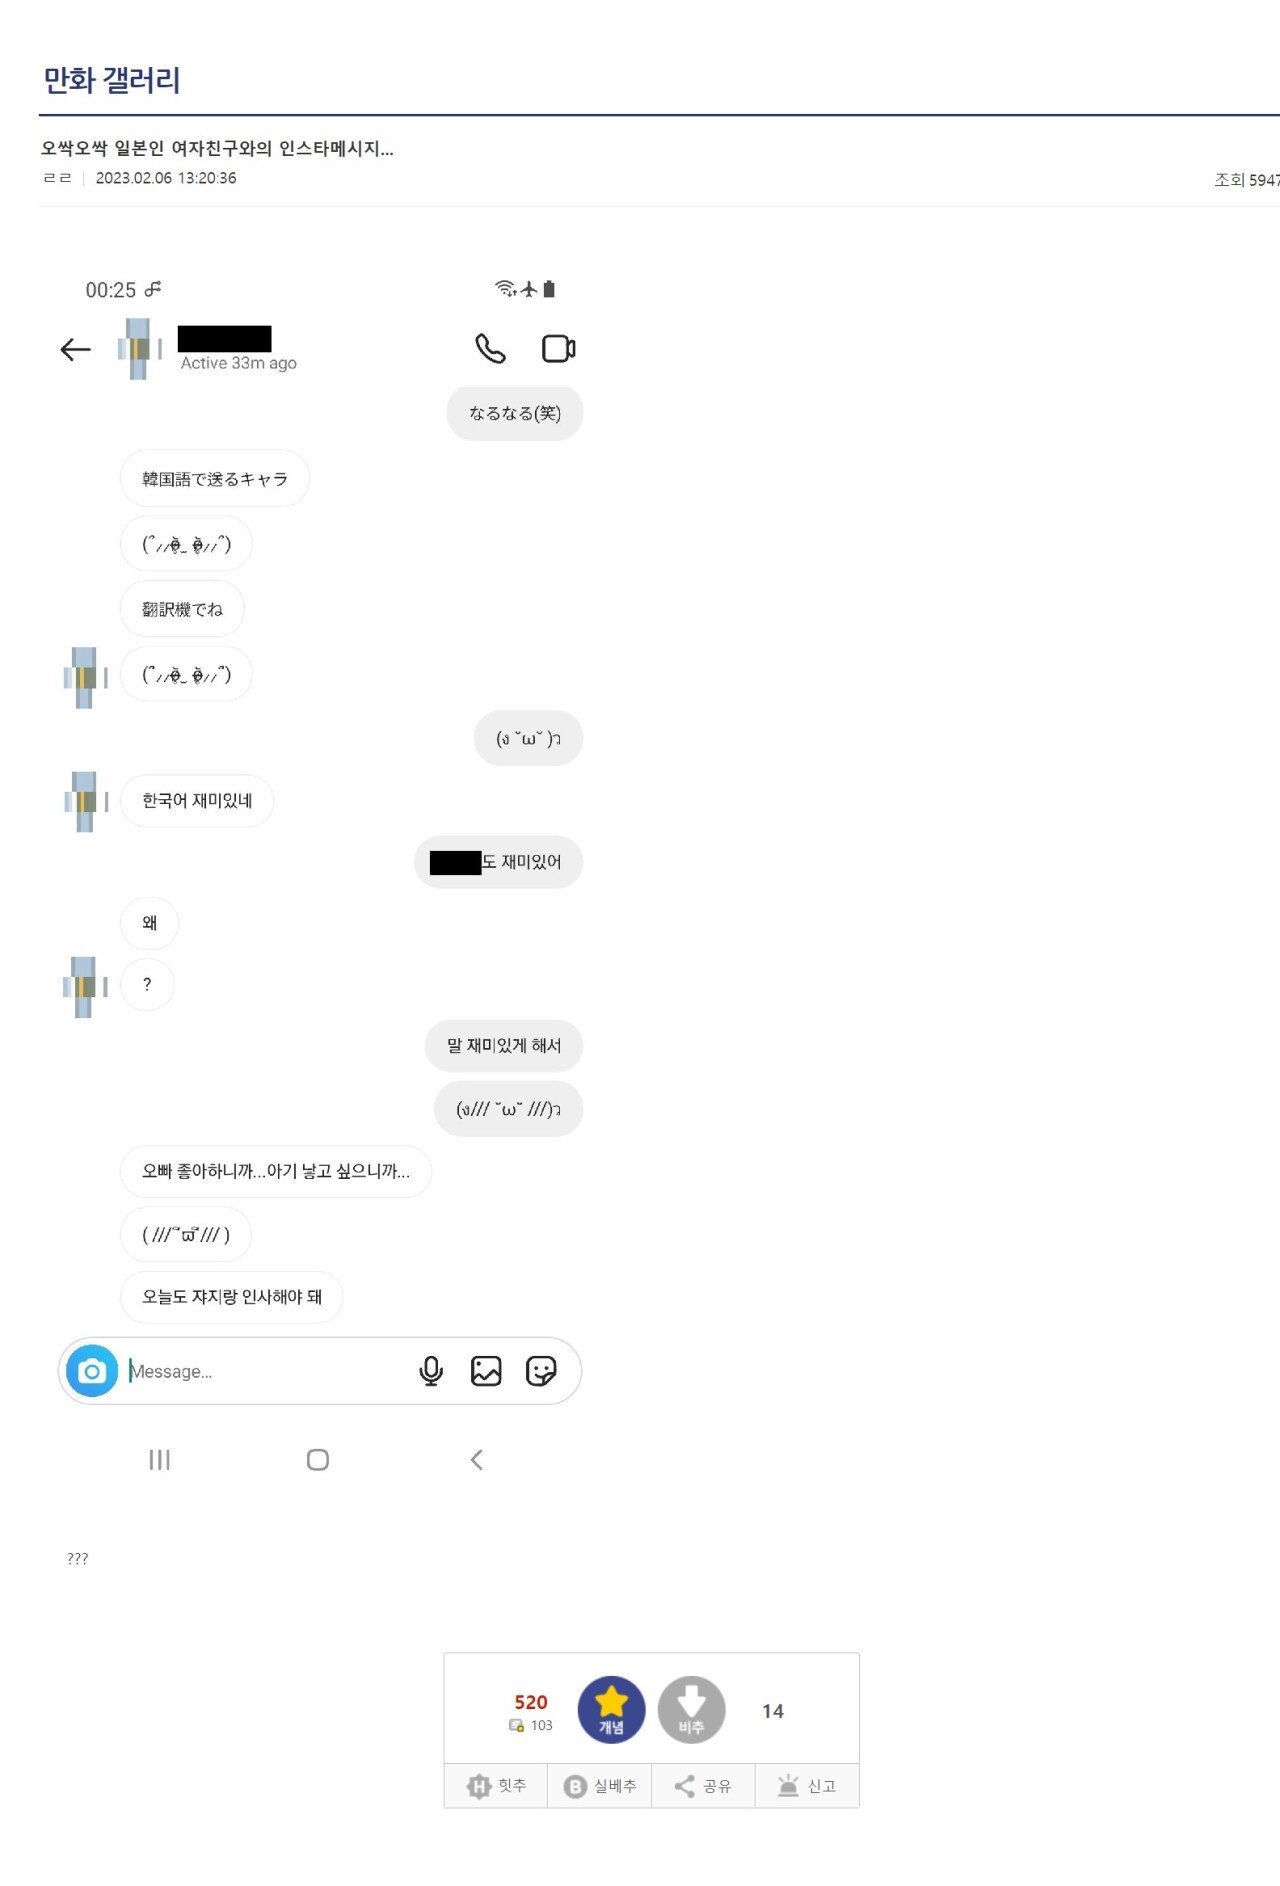The image size is (1280, 1886).
Task: Share the post via 공유
Action: (x=703, y=1786)
